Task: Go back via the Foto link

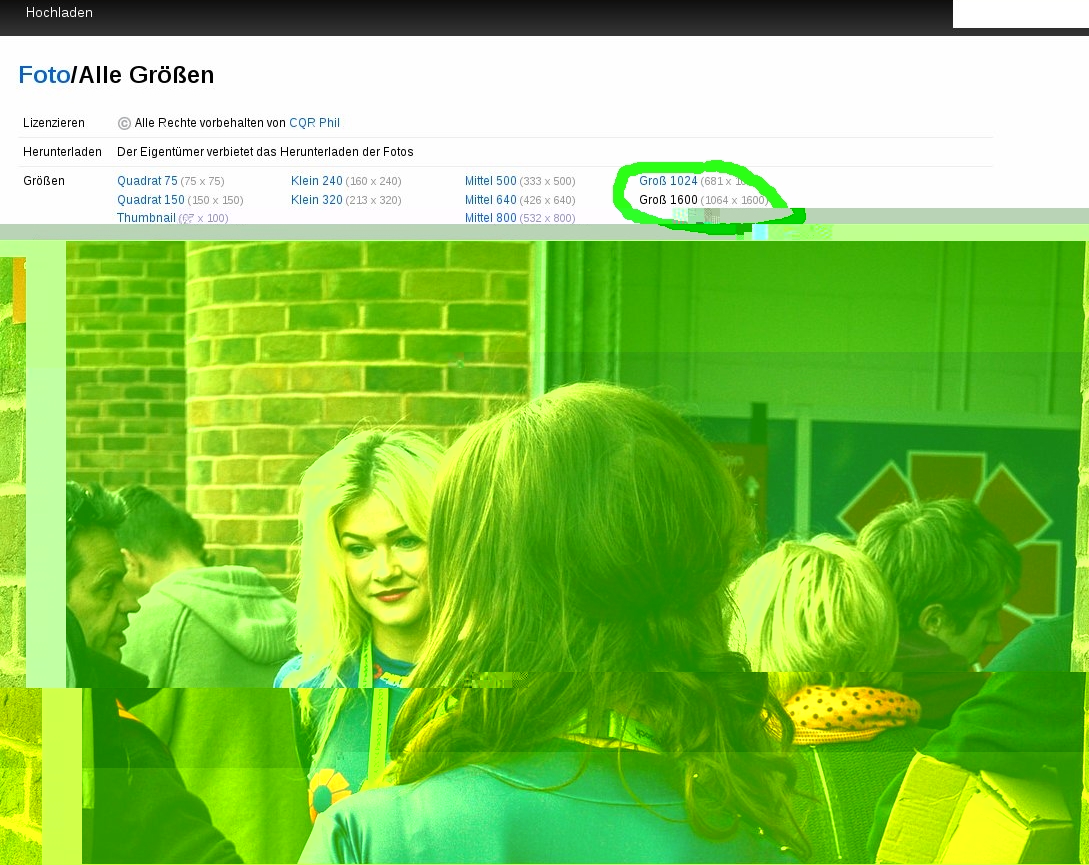Action: coord(44,75)
